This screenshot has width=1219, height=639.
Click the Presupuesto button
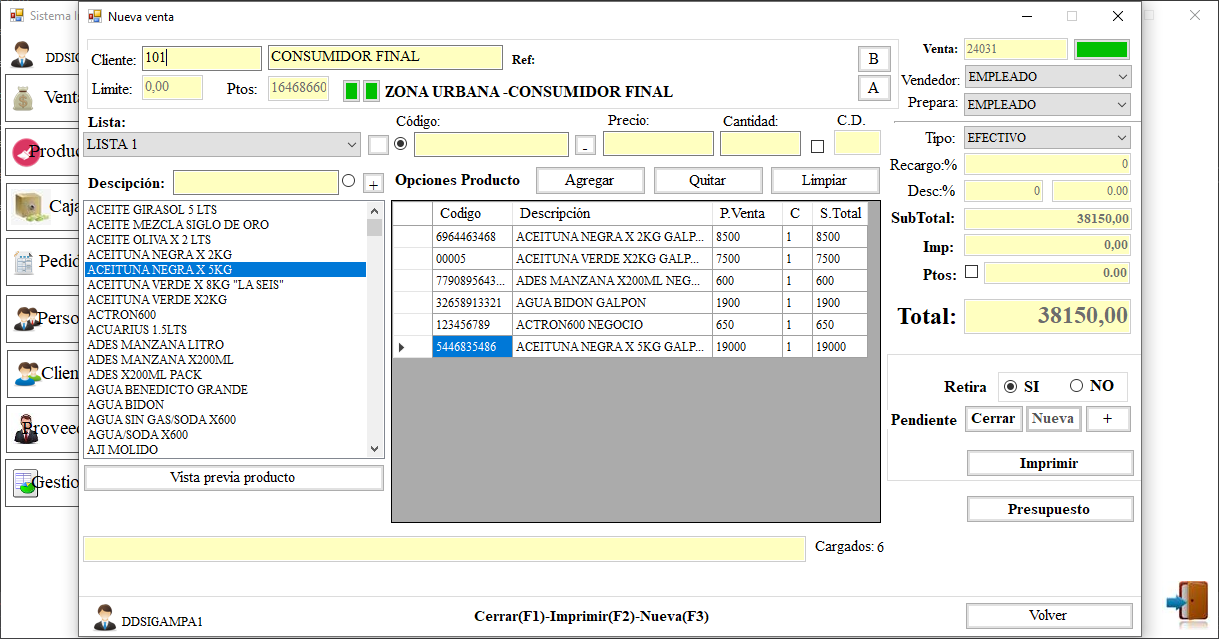(x=1049, y=509)
